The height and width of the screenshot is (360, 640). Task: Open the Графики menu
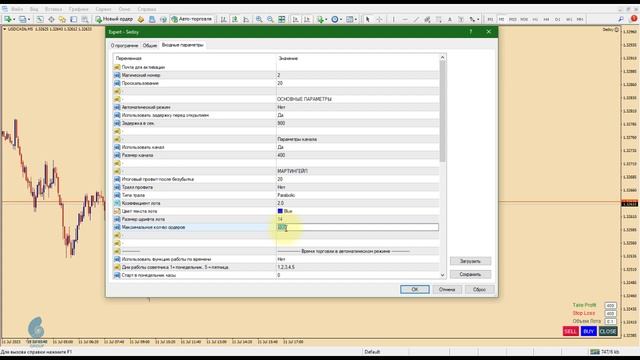(x=78, y=9)
